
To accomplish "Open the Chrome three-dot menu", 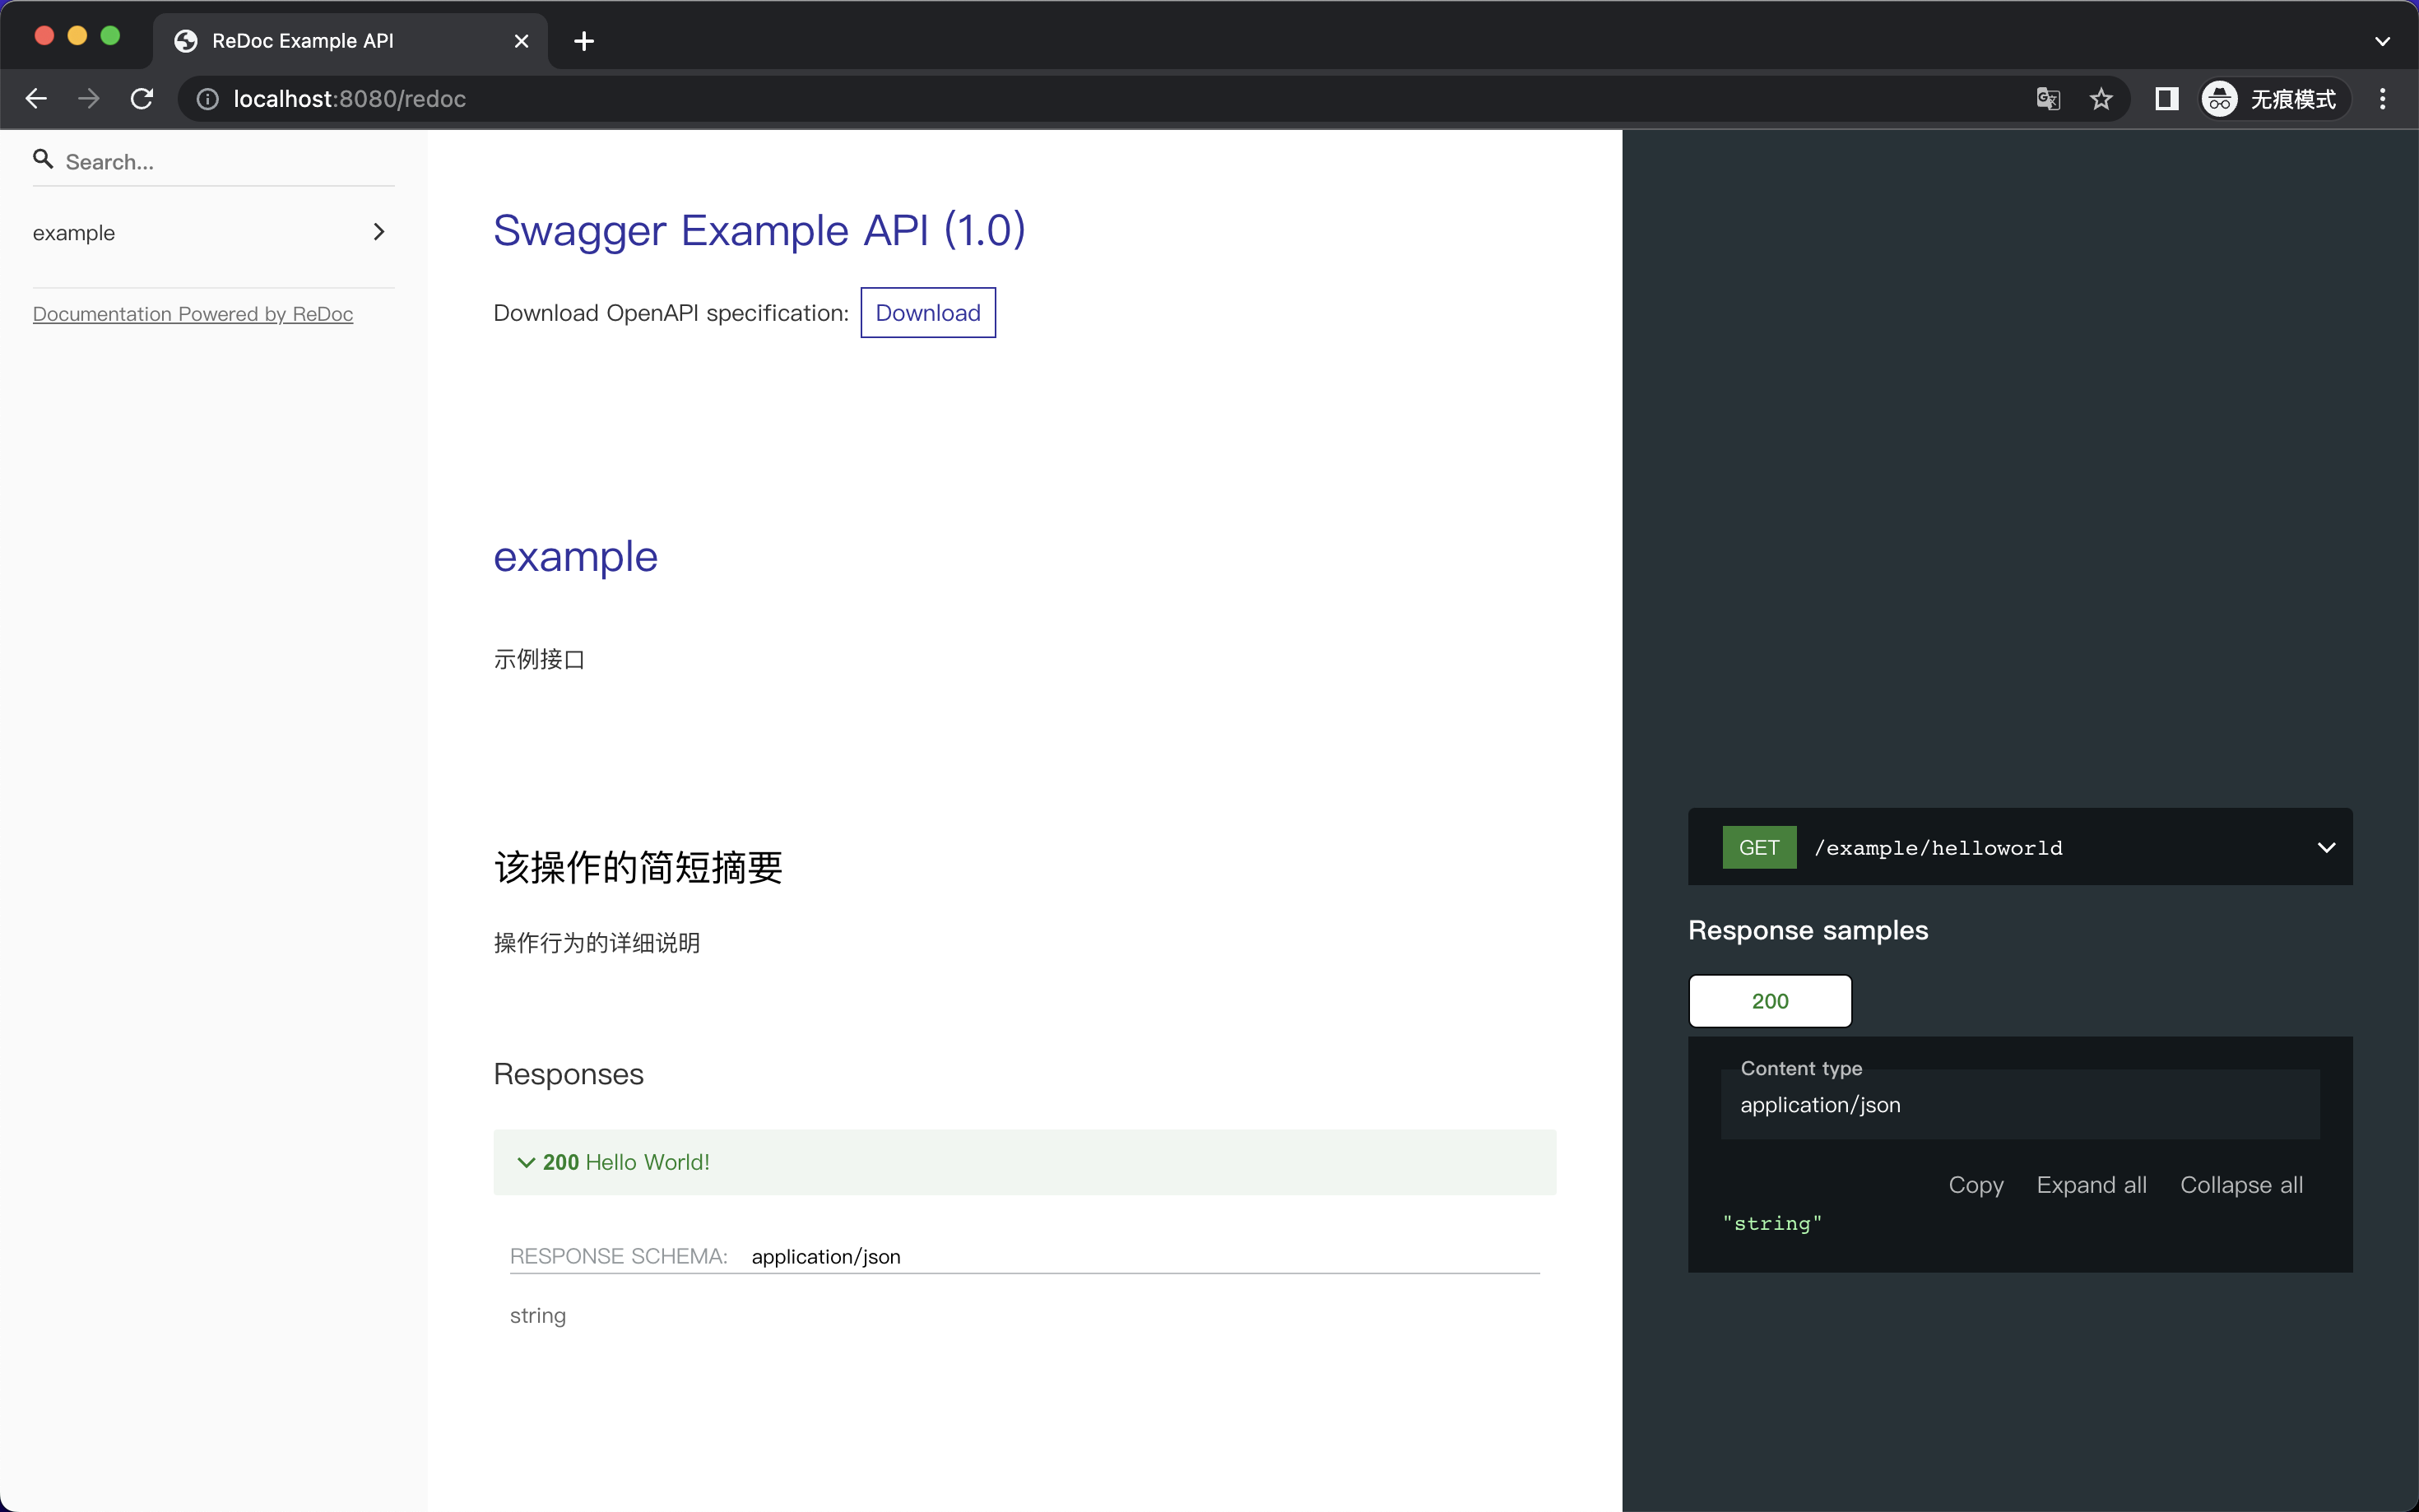I will point(2382,99).
